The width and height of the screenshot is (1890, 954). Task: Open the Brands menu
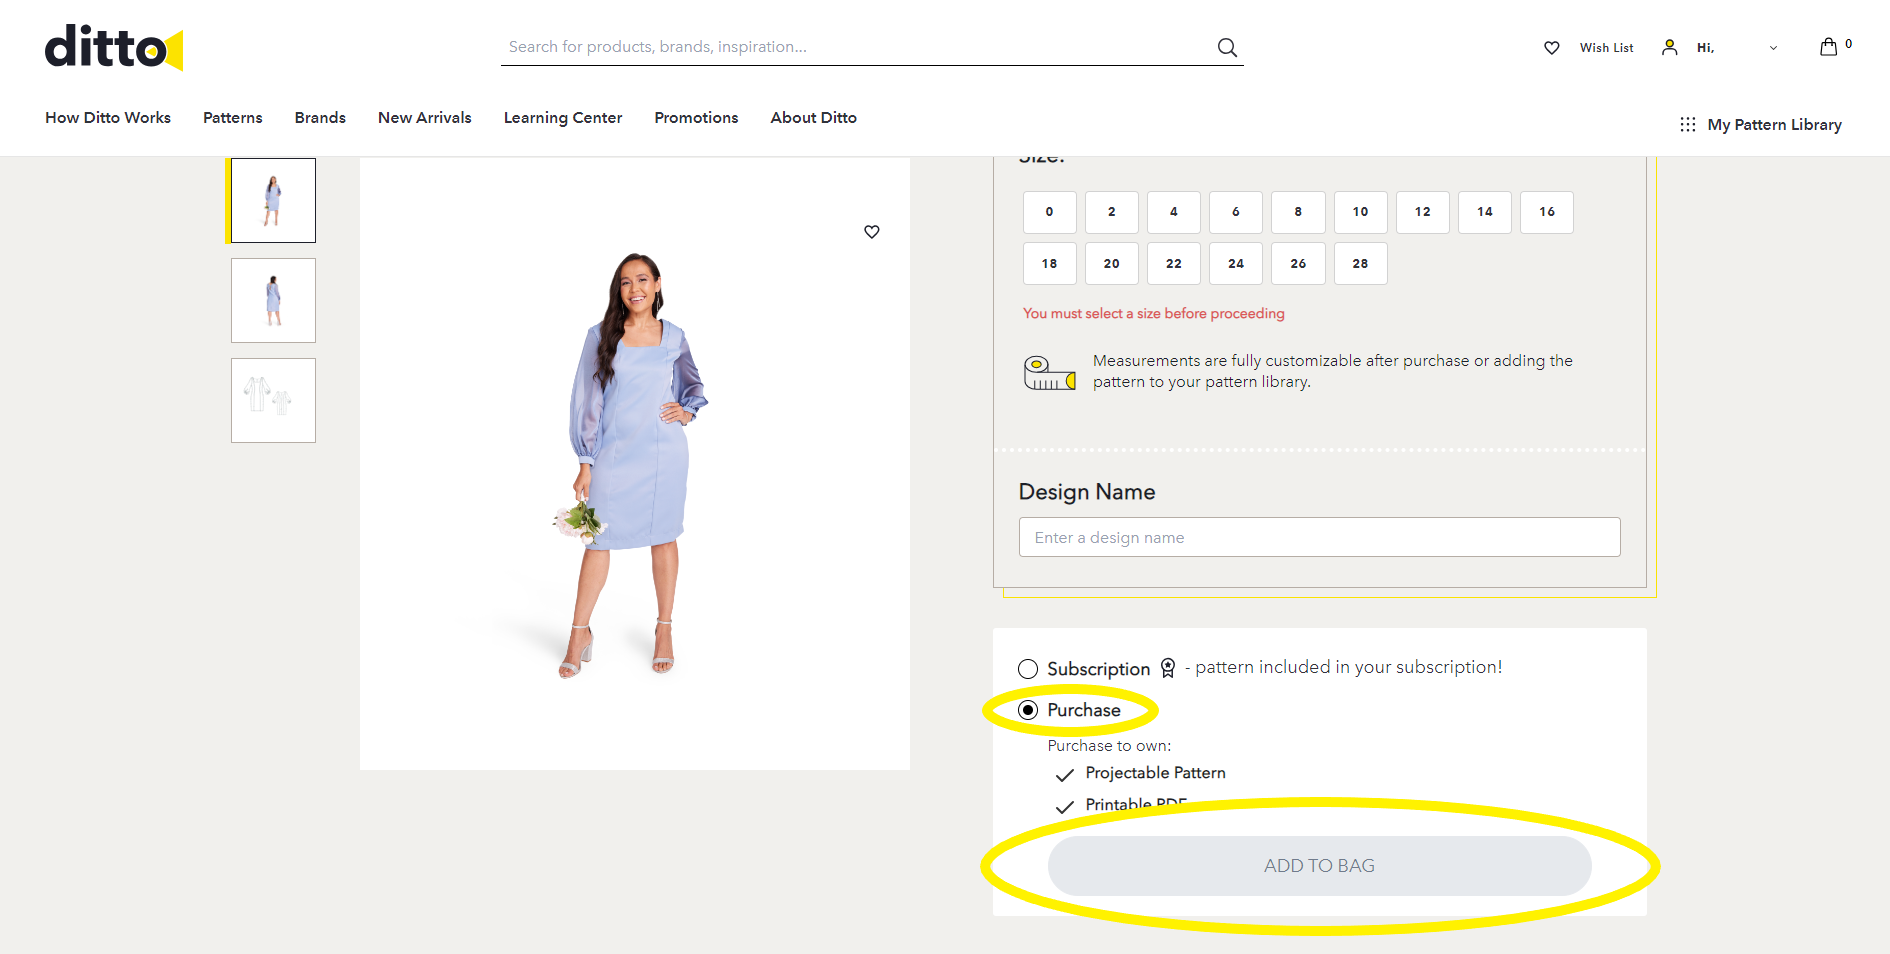320,117
